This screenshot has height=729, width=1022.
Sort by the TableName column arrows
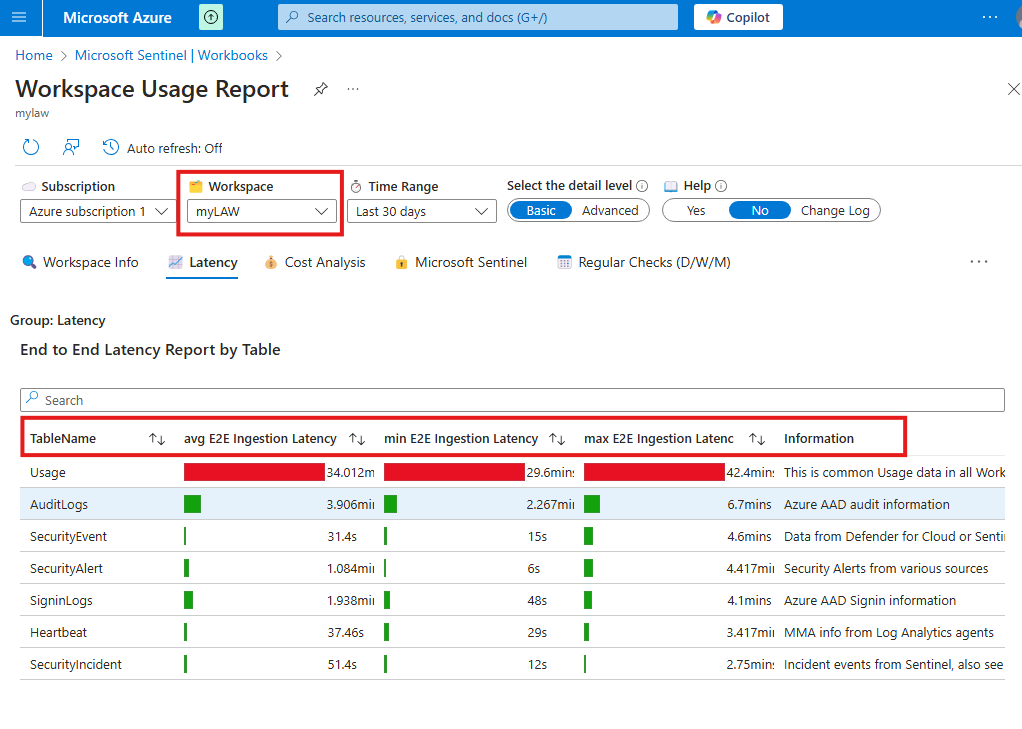156,439
